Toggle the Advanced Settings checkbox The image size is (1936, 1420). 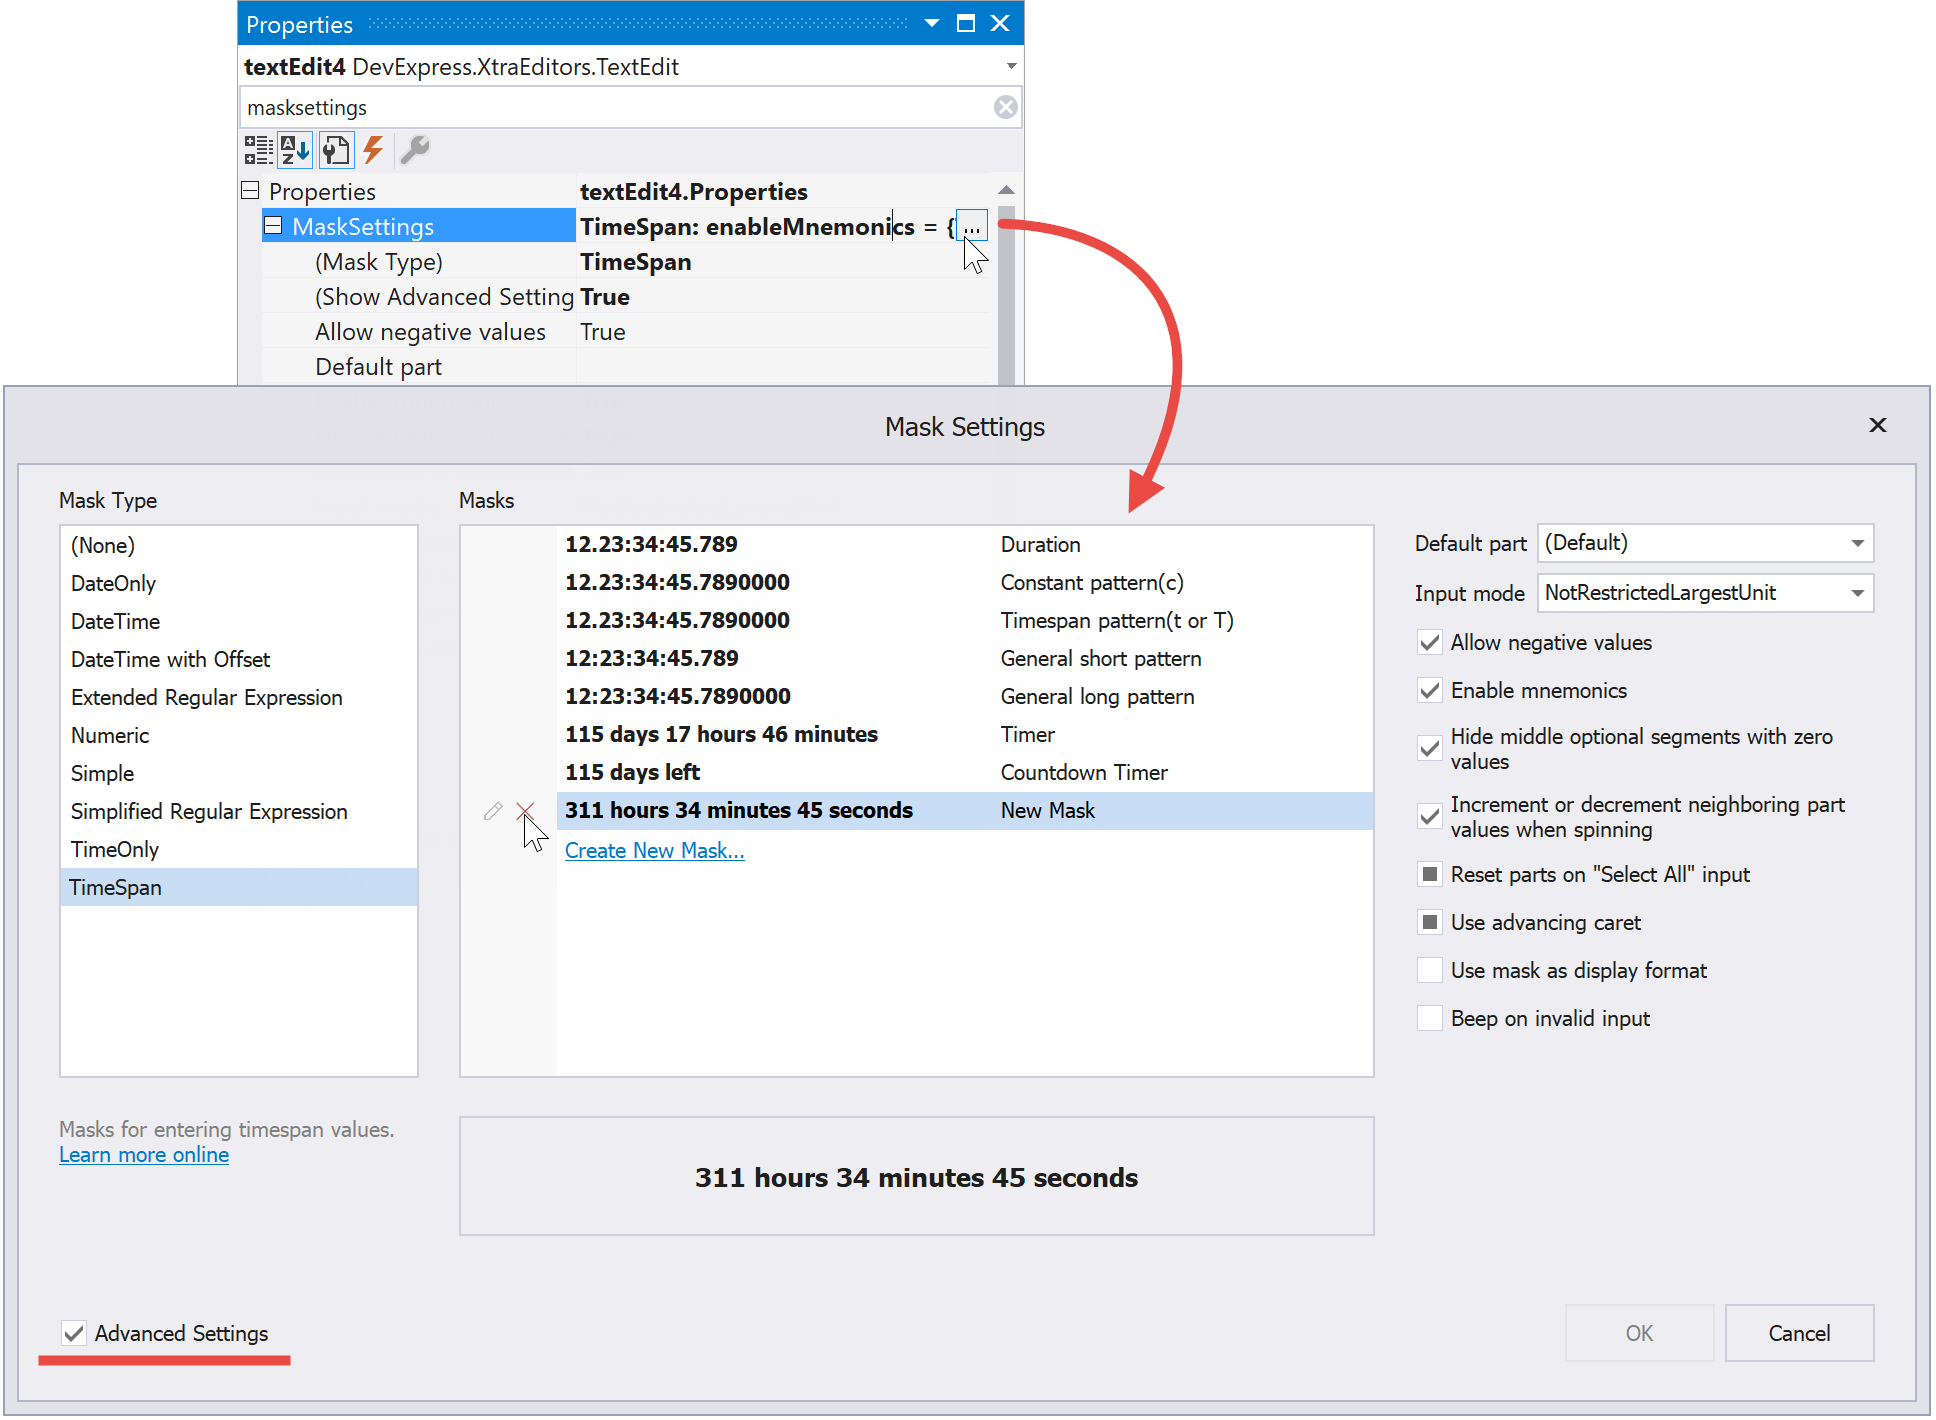tap(73, 1333)
